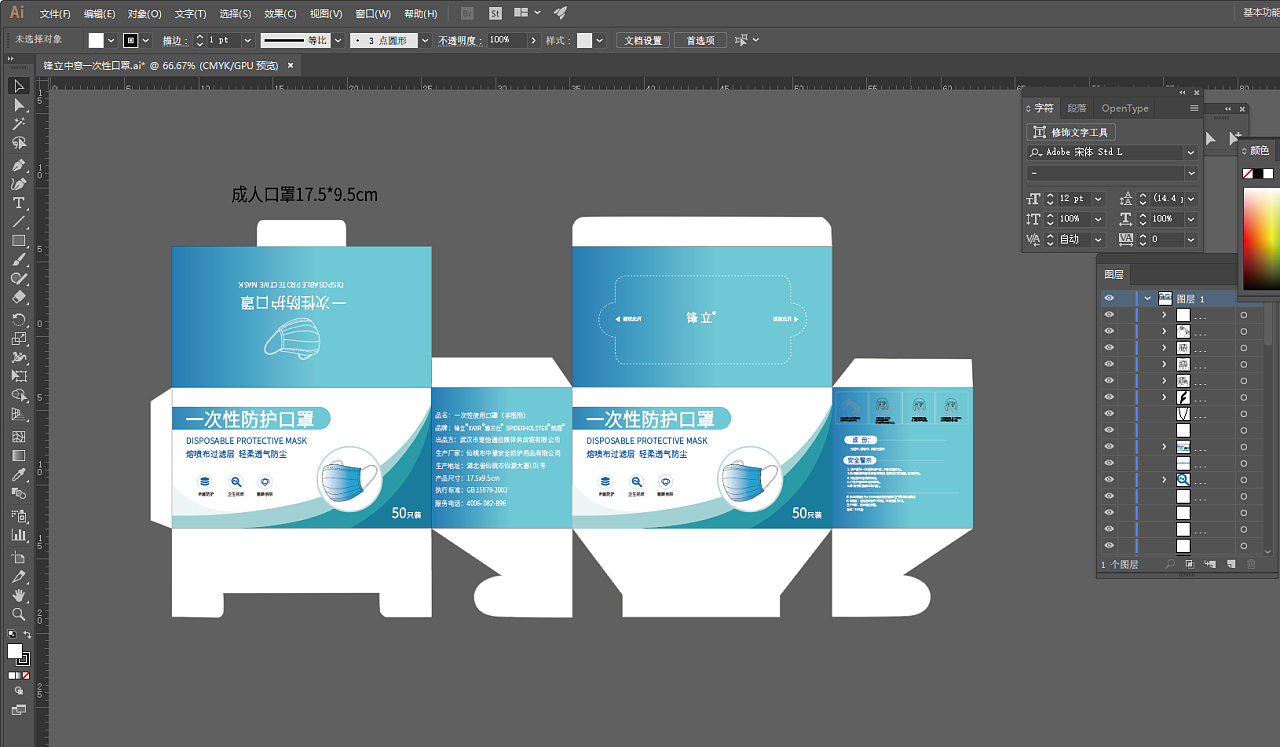
Task: Open the 12 pt font size dropdown
Action: [x=1098, y=199]
